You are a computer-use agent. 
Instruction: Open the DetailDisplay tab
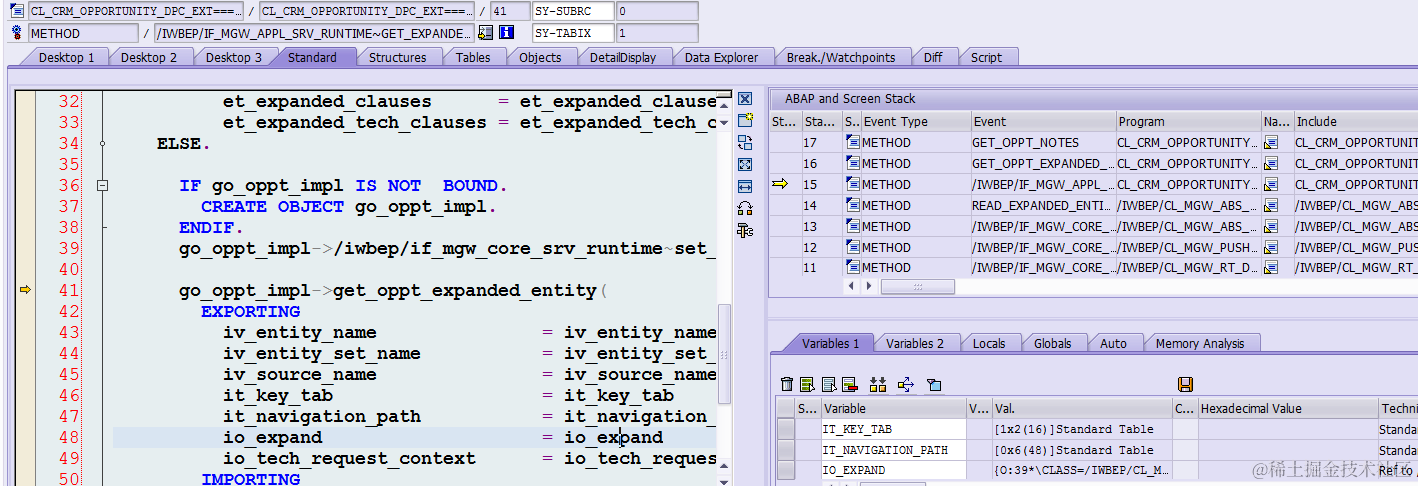[623, 57]
